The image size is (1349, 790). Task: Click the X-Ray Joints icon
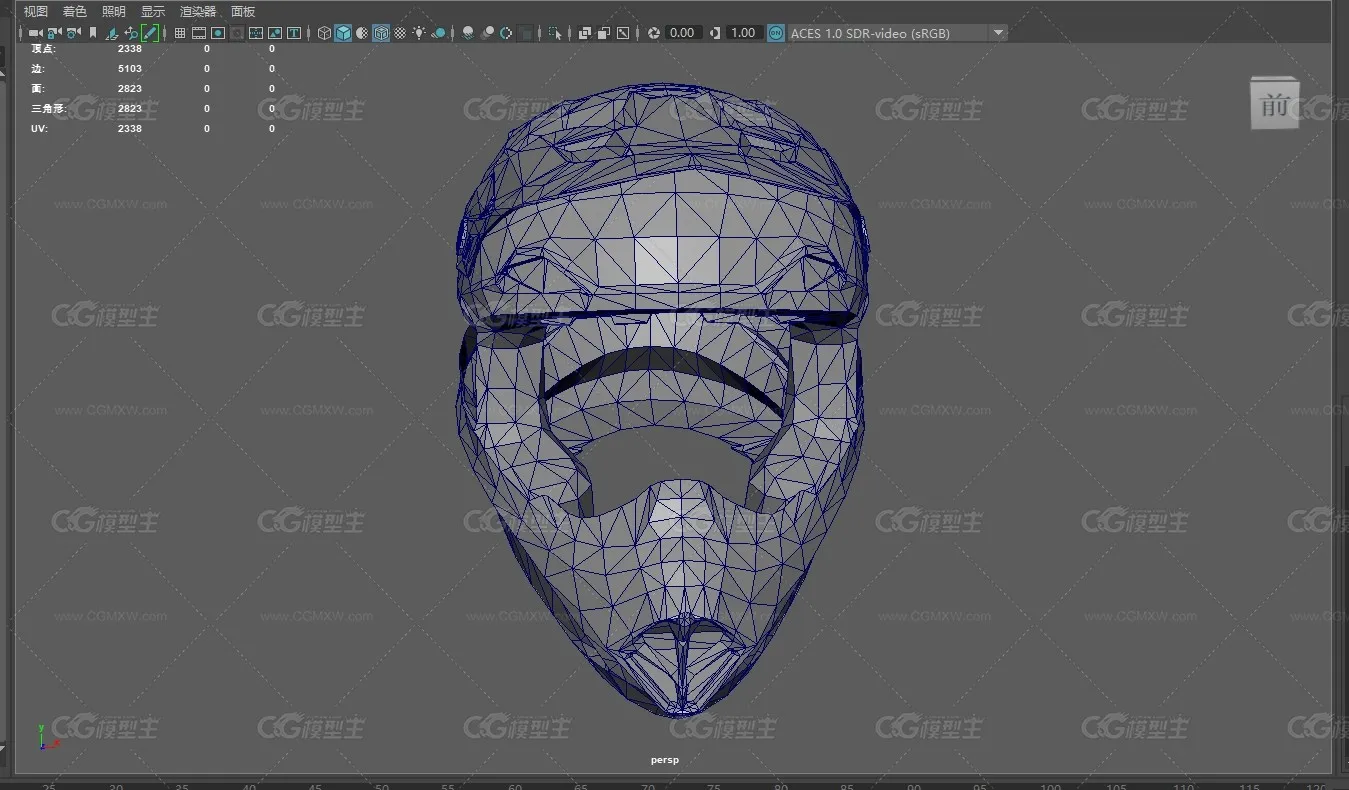click(623, 33)
